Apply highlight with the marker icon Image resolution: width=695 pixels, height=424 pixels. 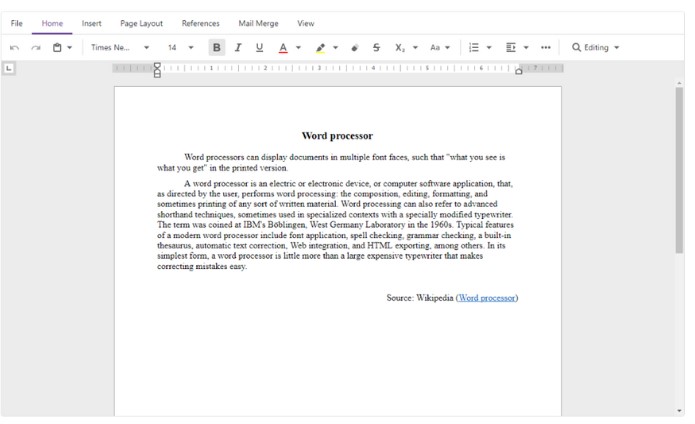320,48
